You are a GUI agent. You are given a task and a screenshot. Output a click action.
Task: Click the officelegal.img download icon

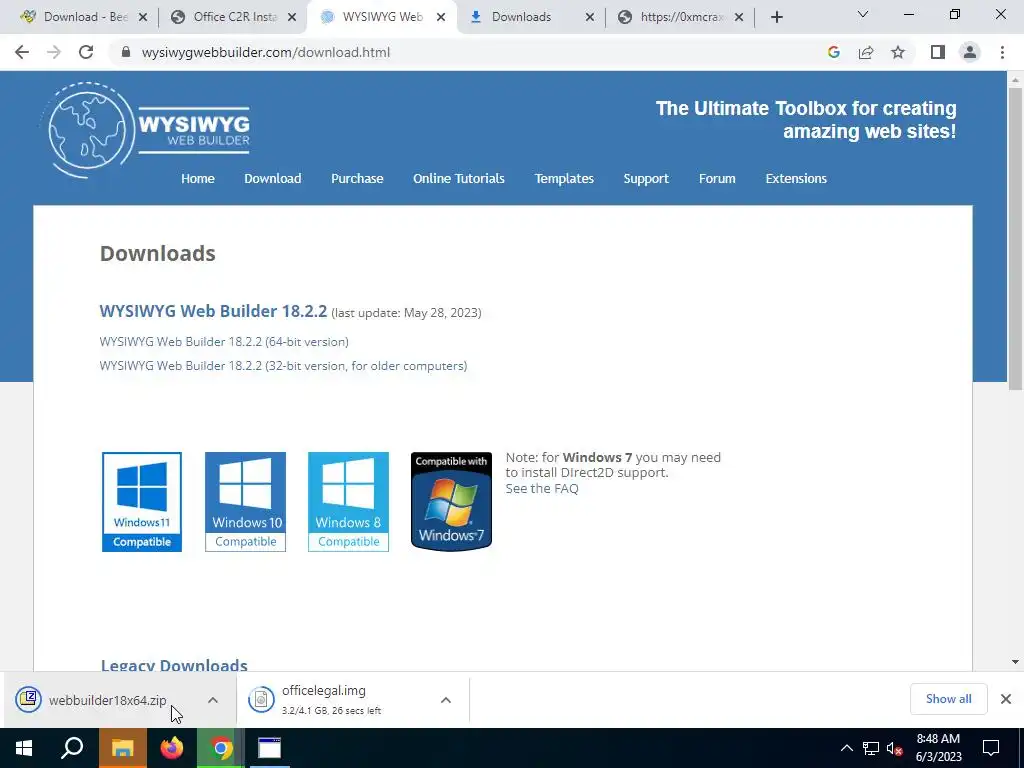coord(261,699)
